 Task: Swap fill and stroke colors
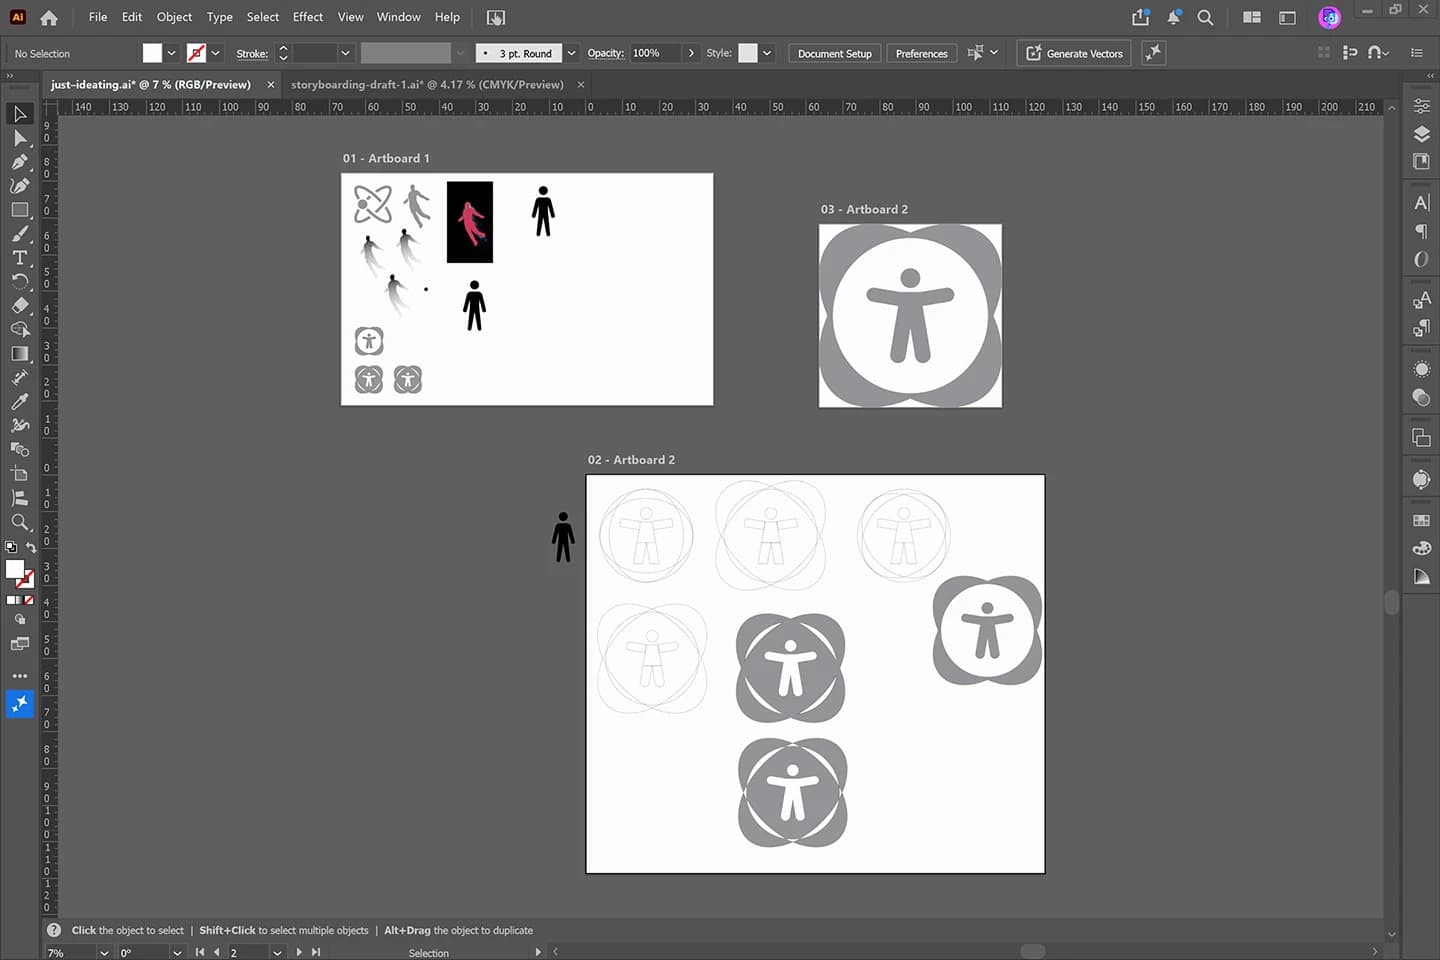pyautogui.click(x=31, y=547)
